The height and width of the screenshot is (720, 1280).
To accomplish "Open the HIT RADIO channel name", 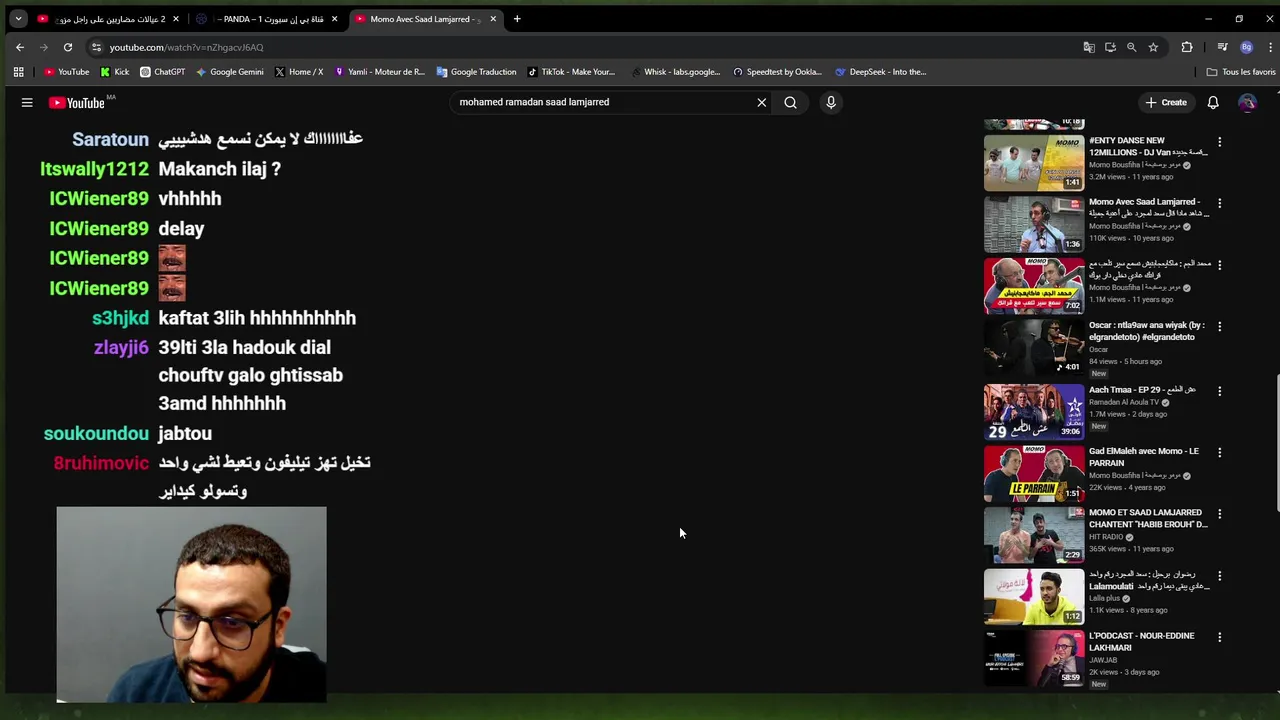I will [1106, 537].
